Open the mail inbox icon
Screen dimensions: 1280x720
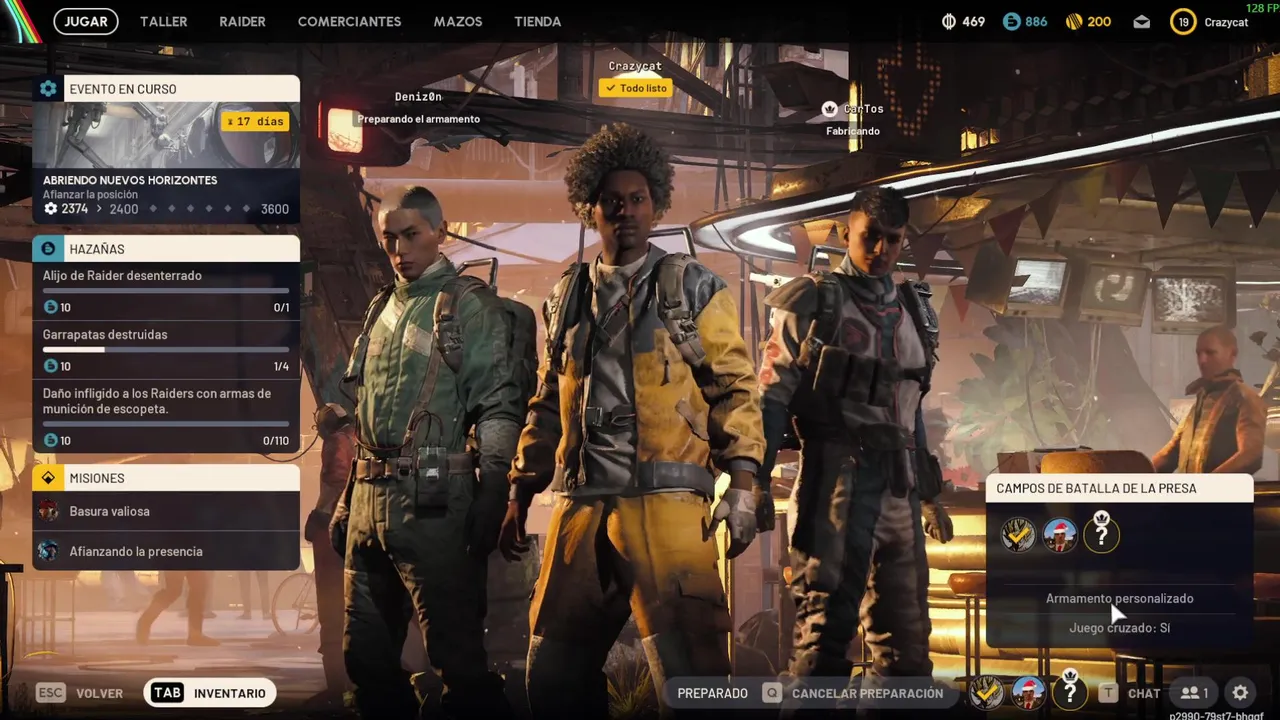point(1141,22)
